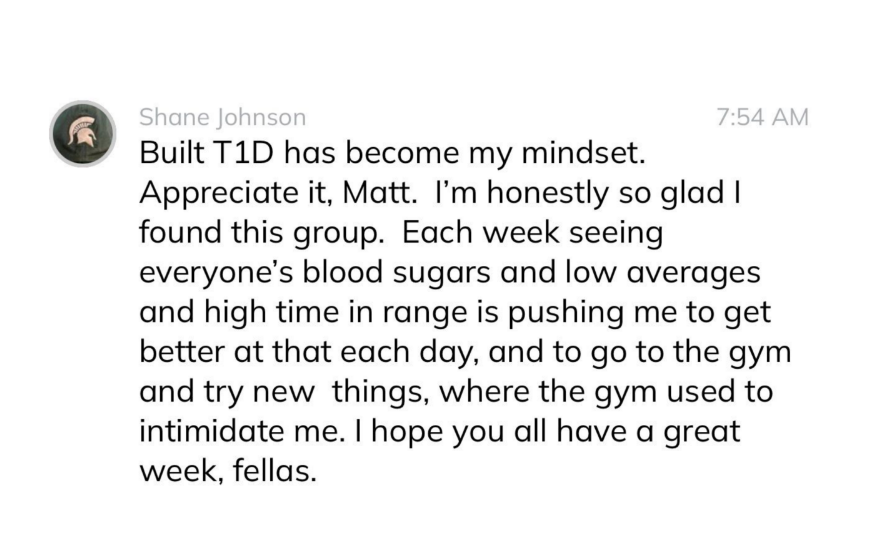The height and width of the screenshot is (554, 888).
Task: Click the phrase 'found this group.'
Action: [262, 233]
